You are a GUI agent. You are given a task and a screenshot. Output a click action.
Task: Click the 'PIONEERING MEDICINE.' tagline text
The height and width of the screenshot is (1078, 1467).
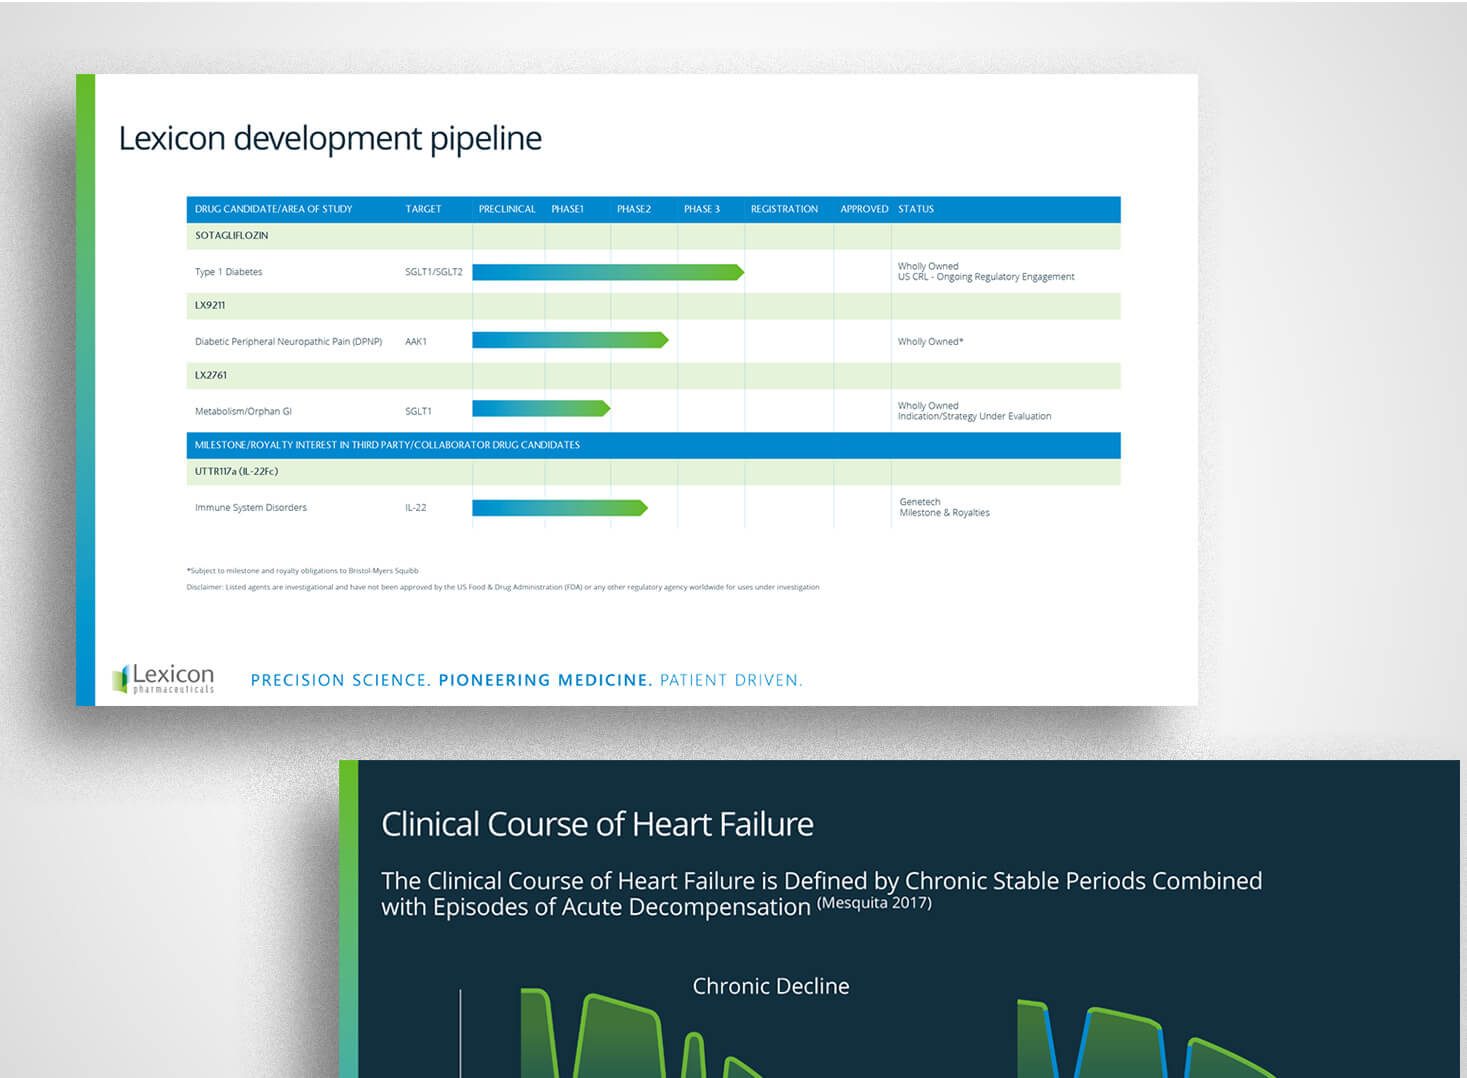pyautogui.click(x=546, y=680)
